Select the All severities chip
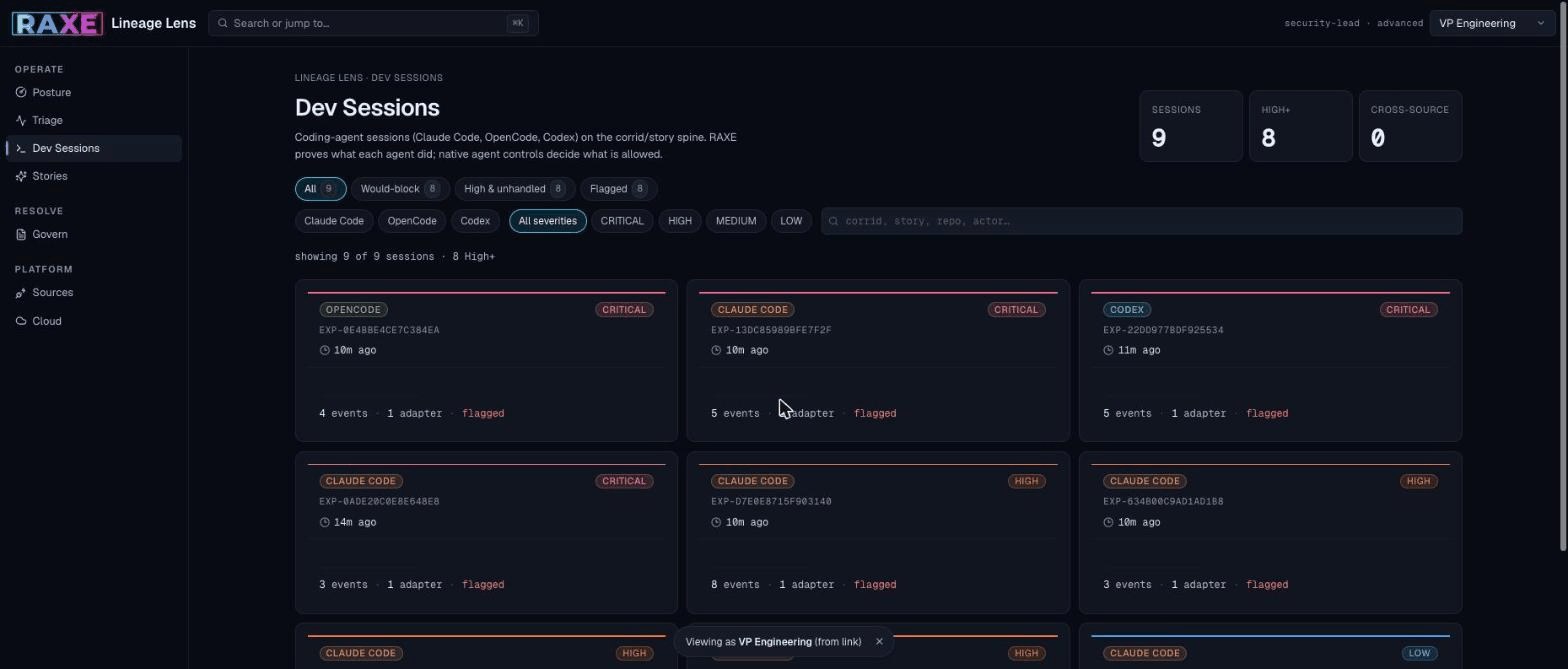The image size is (1568, 669). click(x=548, y=221)
